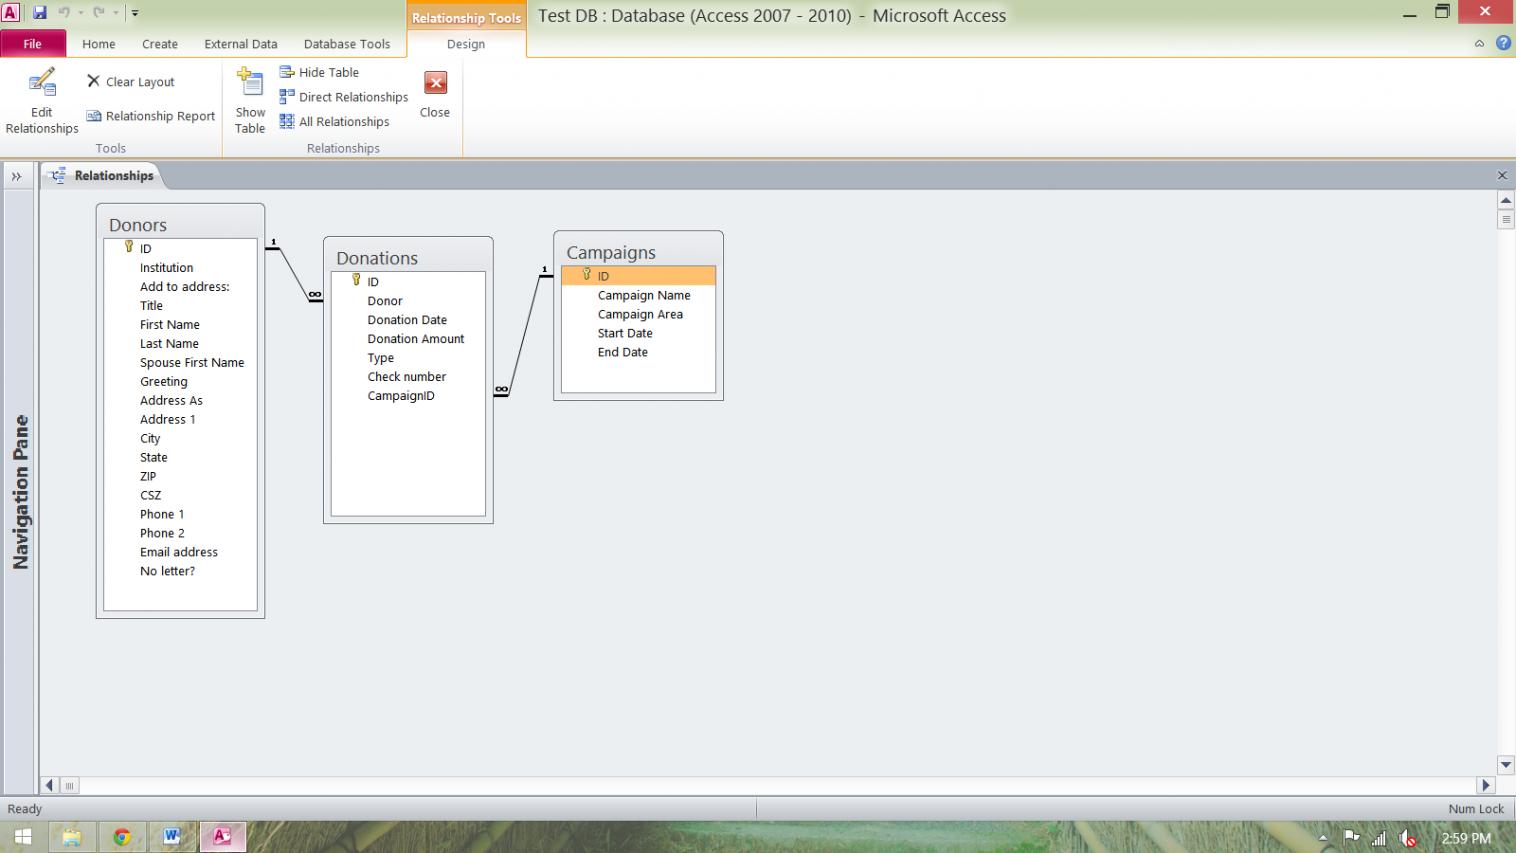Switch to the Create ribbon tab
Image resolution: width=1516 pixels, height=853 pixels.
point(160,44)
